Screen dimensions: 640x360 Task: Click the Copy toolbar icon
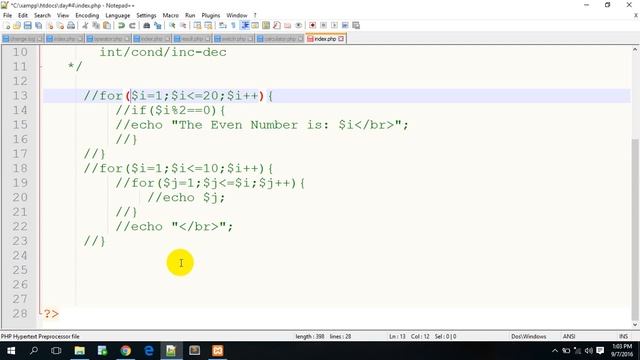(96, 25)
